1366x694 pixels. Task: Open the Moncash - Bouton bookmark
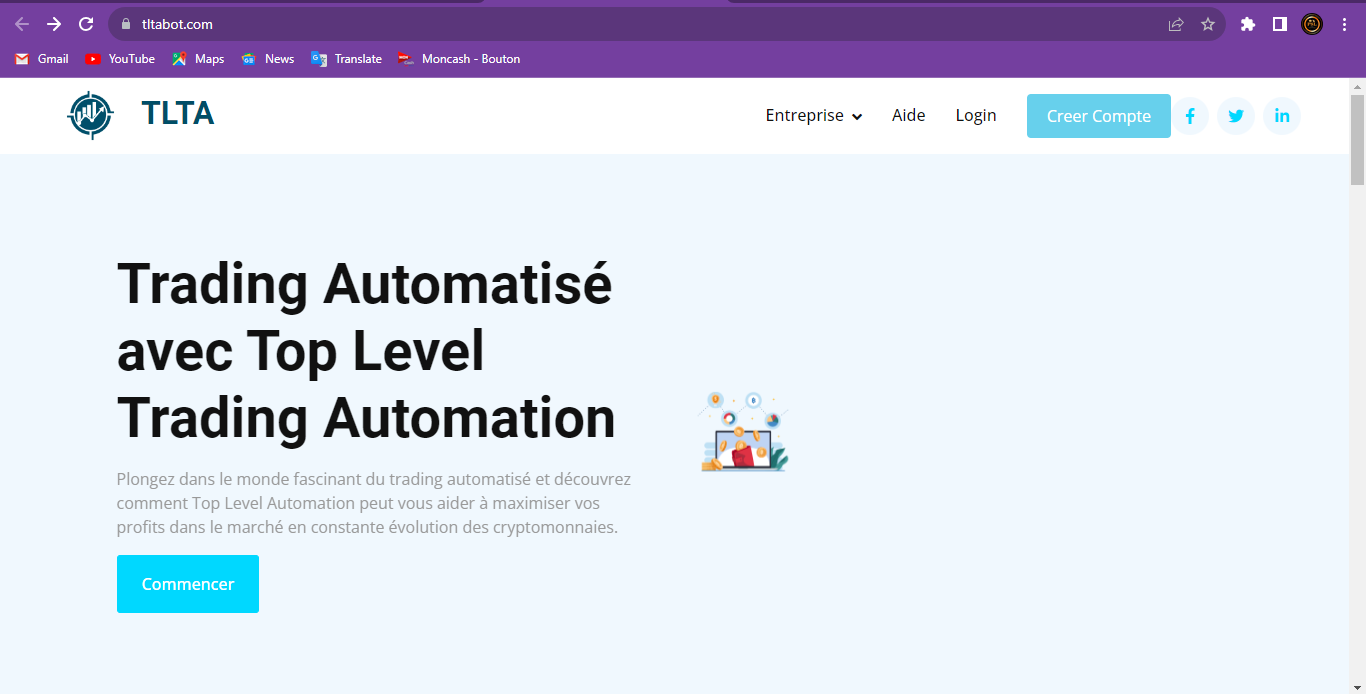click(x=459, y=59)
